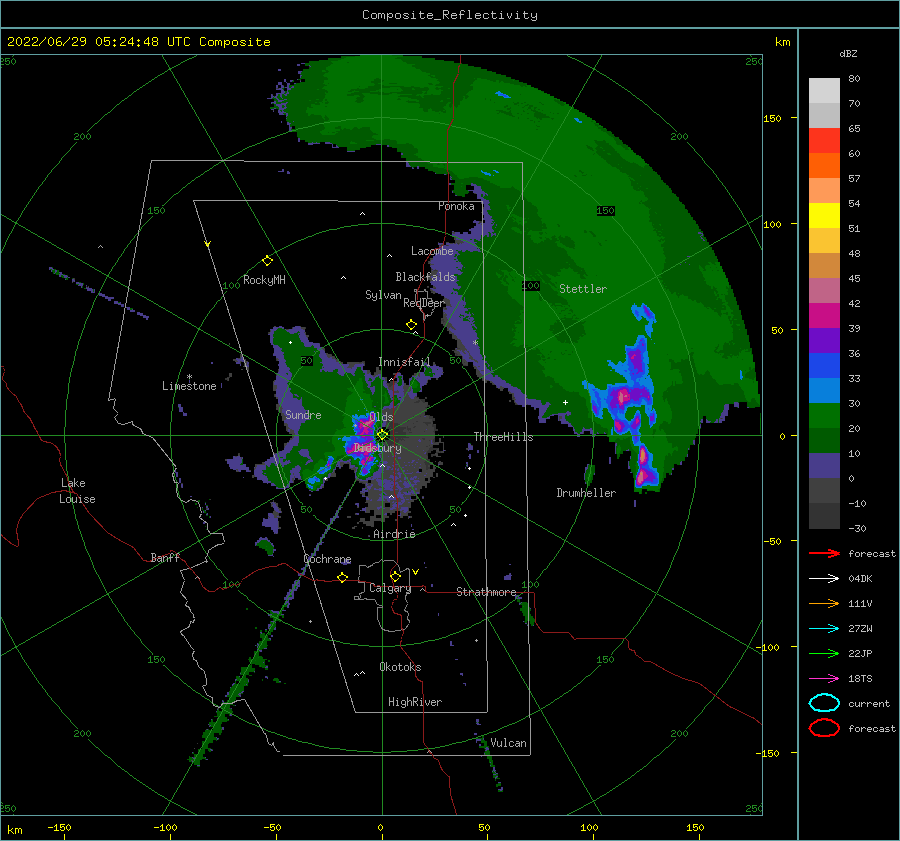
Task: Click the cyan 27ZW arrow icon
Action: tap(824, 629)
